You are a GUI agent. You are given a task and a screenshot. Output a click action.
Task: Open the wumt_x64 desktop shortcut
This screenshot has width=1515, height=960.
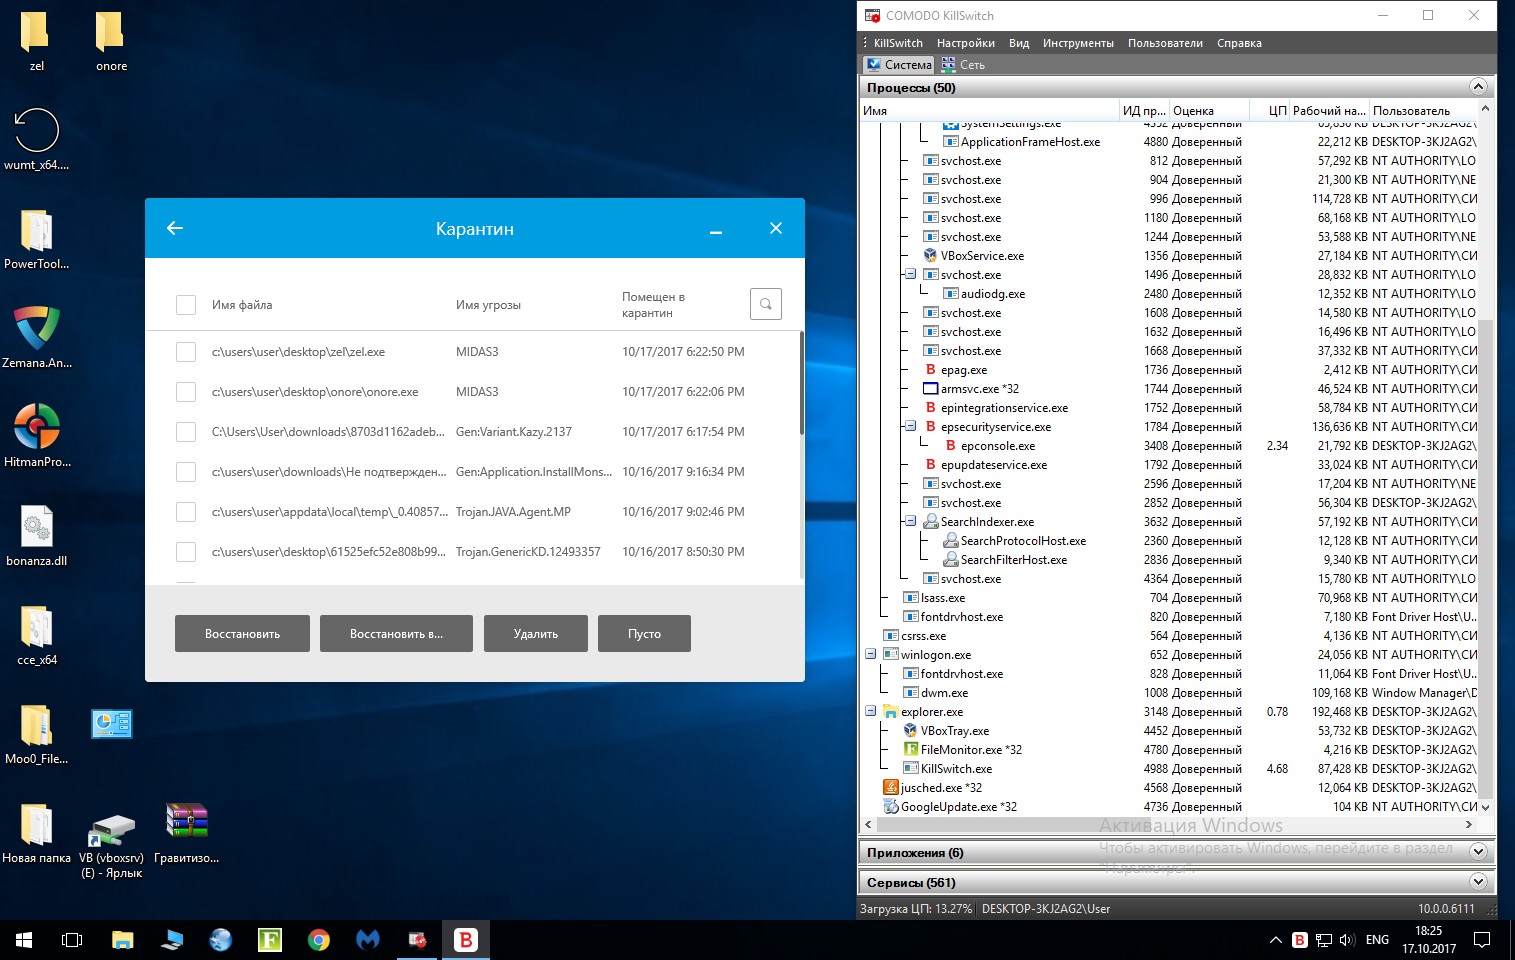[37, 131]
